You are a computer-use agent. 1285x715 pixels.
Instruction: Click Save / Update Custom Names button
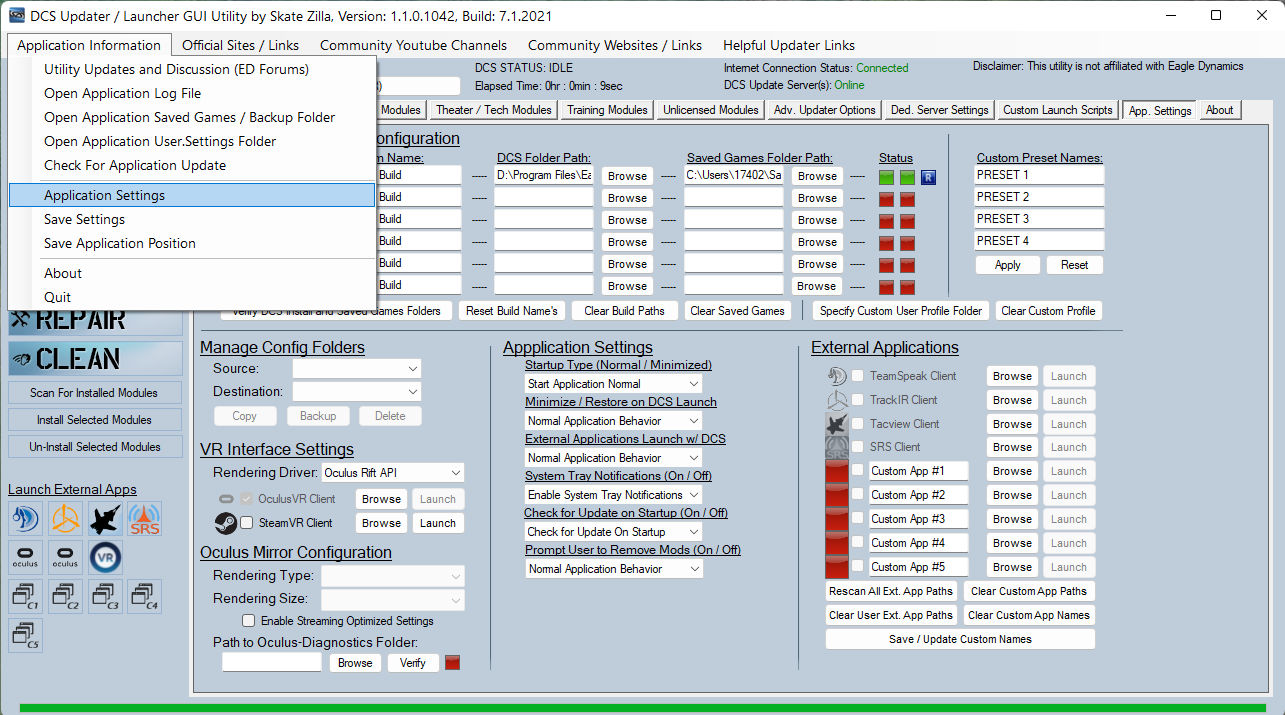click(x=960, y=639)
